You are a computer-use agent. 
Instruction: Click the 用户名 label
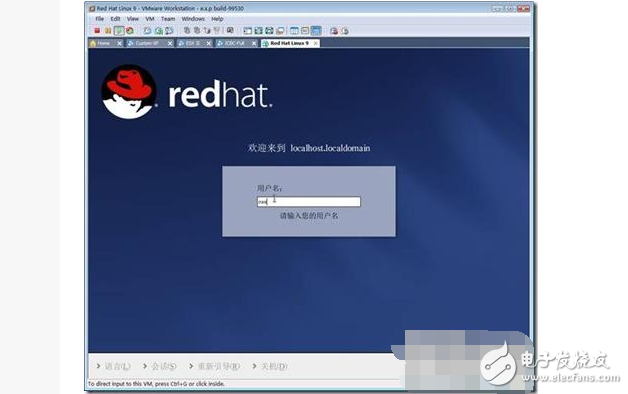[269, 188]
